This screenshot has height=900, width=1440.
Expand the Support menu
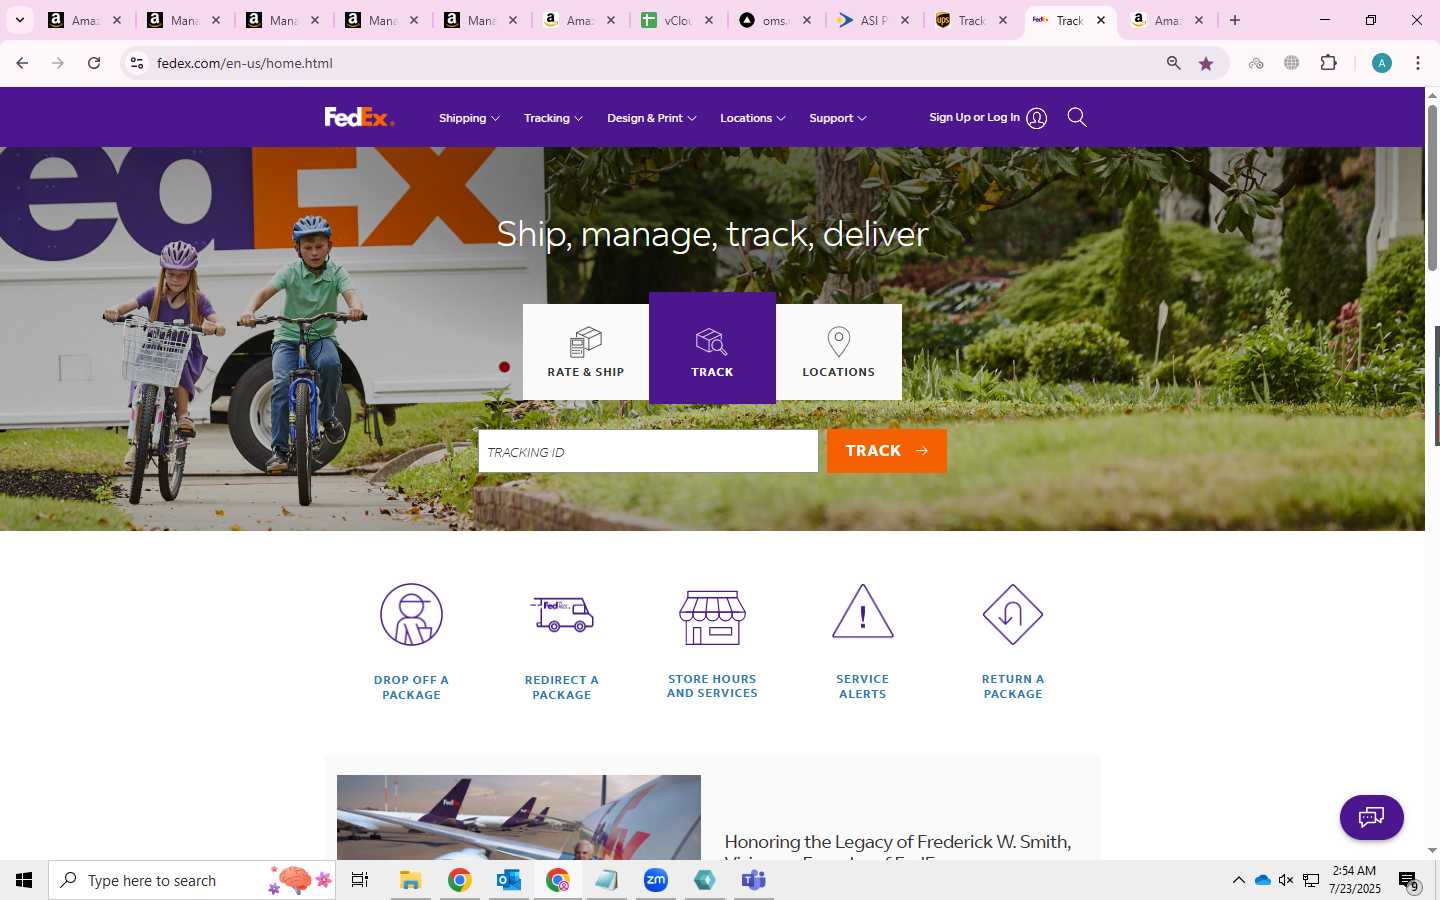(x=838, y=118)
